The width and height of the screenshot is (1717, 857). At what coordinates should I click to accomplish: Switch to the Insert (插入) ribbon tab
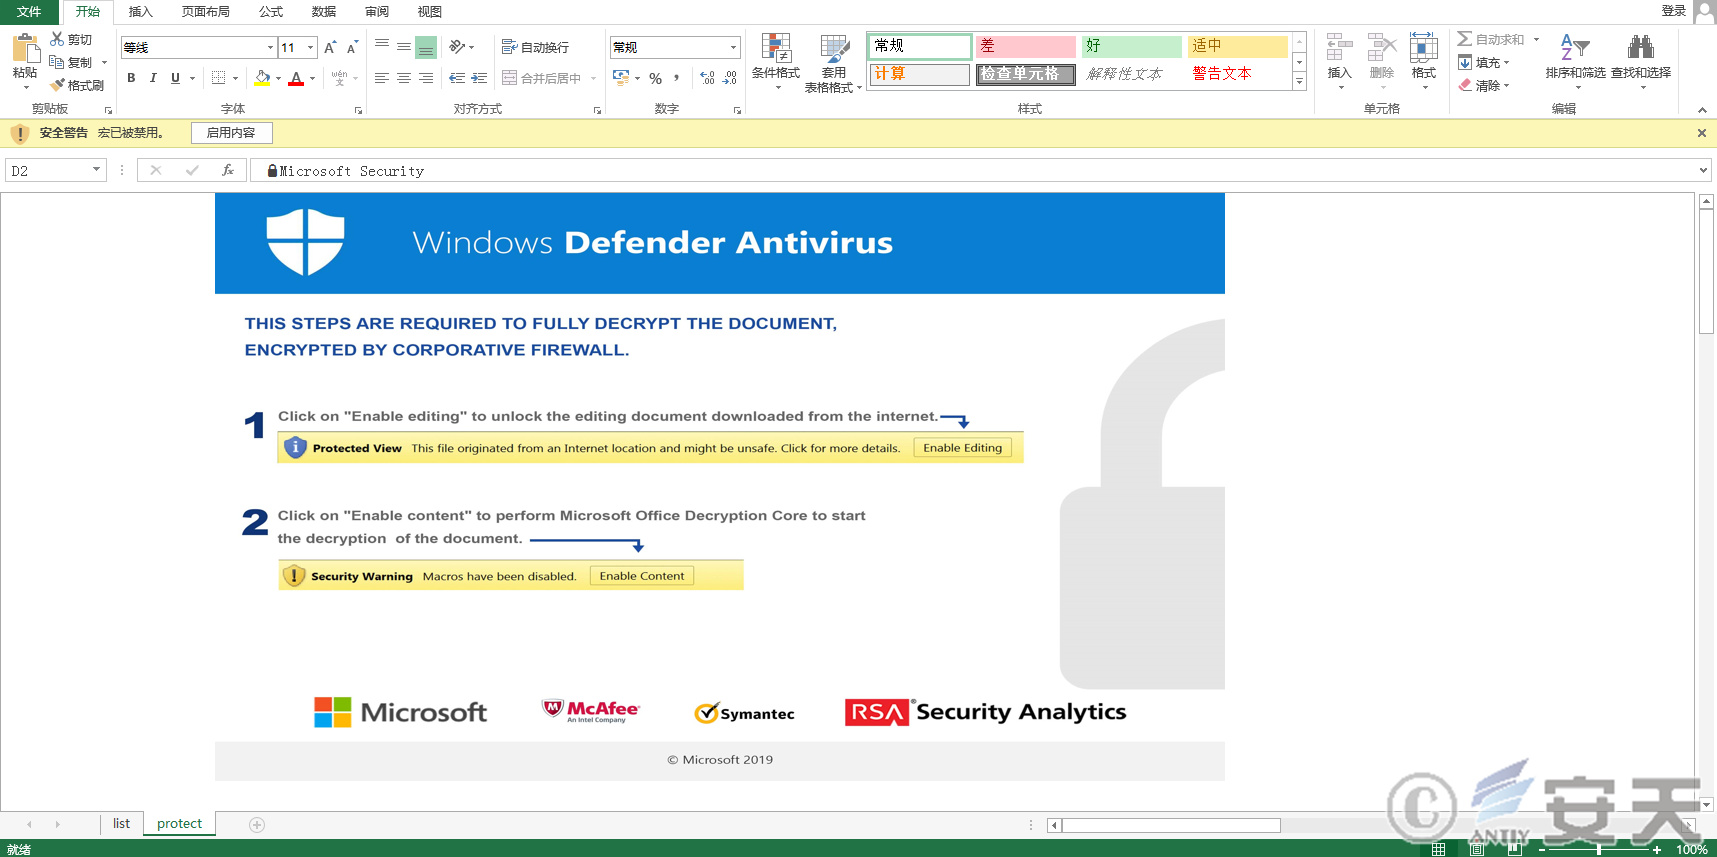(141, 12)
